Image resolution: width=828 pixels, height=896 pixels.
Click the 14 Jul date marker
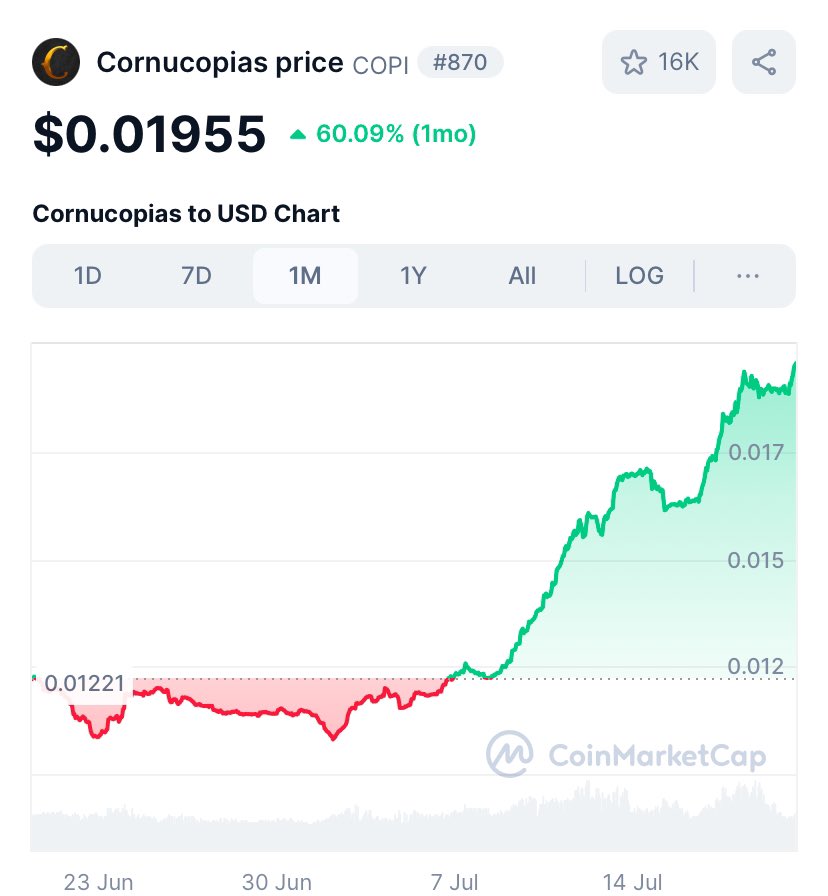pyautogui.click(x=632, y=882)
